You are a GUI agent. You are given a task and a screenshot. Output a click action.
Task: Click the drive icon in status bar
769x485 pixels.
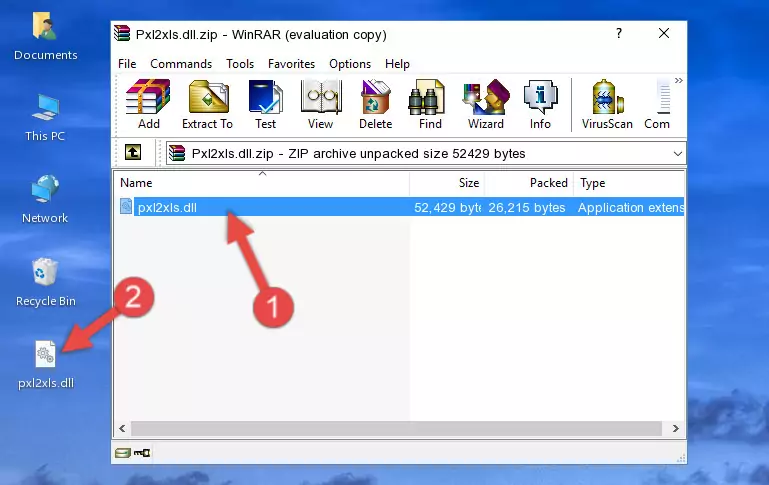pyautogui.click(x=123, y=453)
